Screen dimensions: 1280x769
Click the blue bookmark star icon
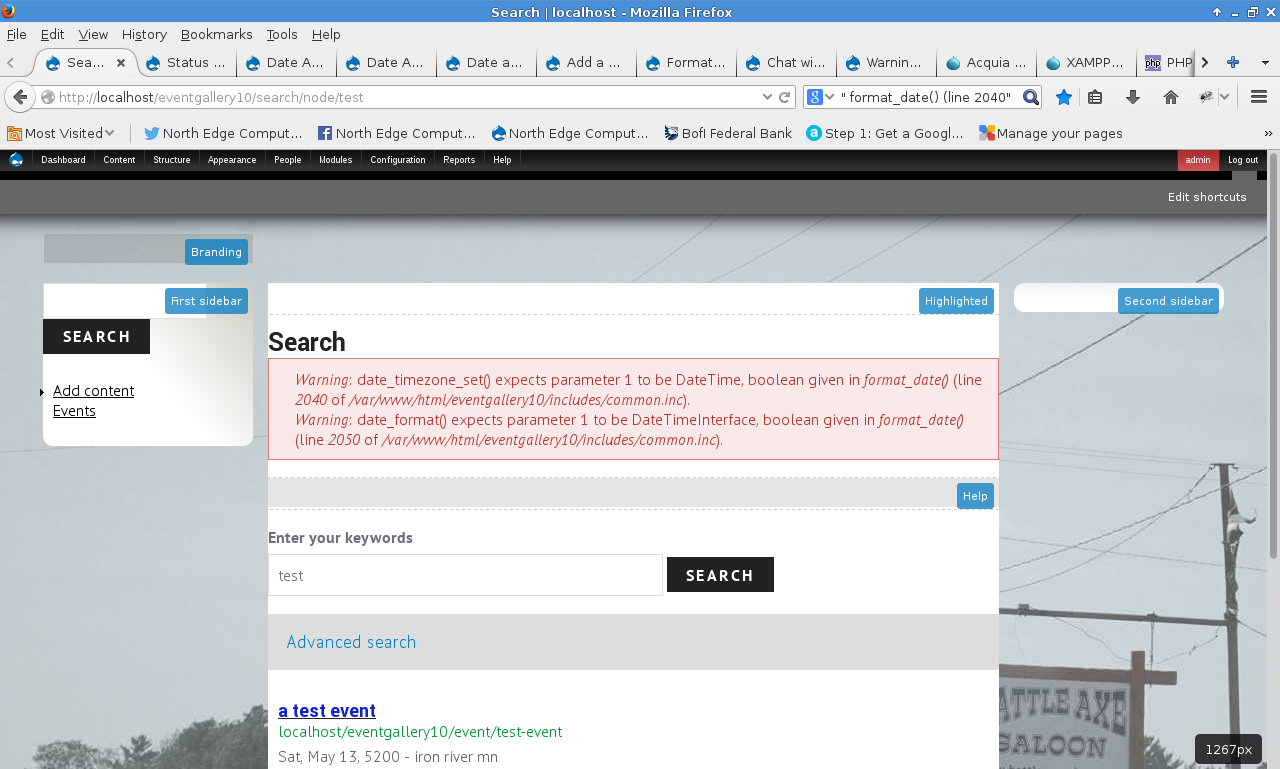click(1064, 97)
